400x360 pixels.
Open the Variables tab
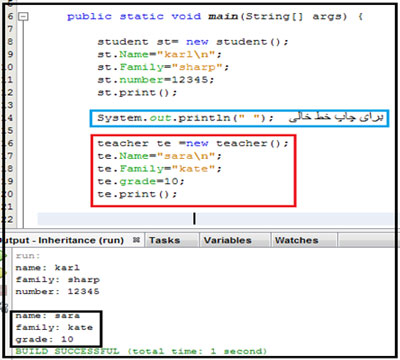228,240
